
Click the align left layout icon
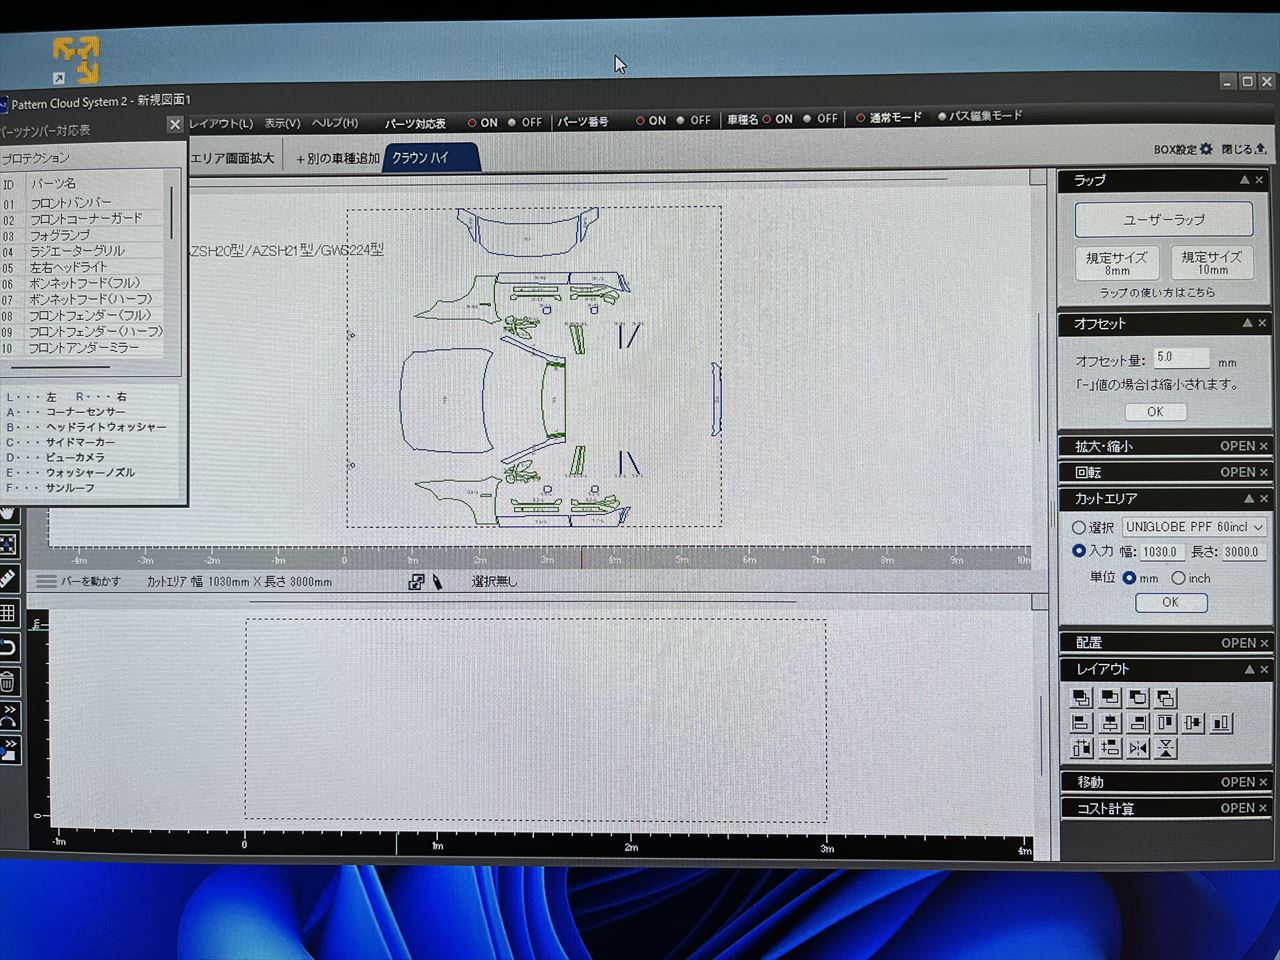pos(1081,723)
